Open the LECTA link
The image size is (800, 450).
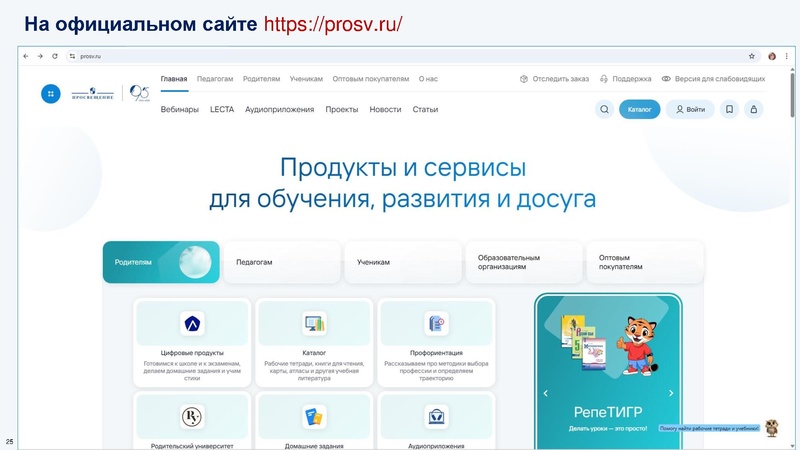tap(222, 109)
